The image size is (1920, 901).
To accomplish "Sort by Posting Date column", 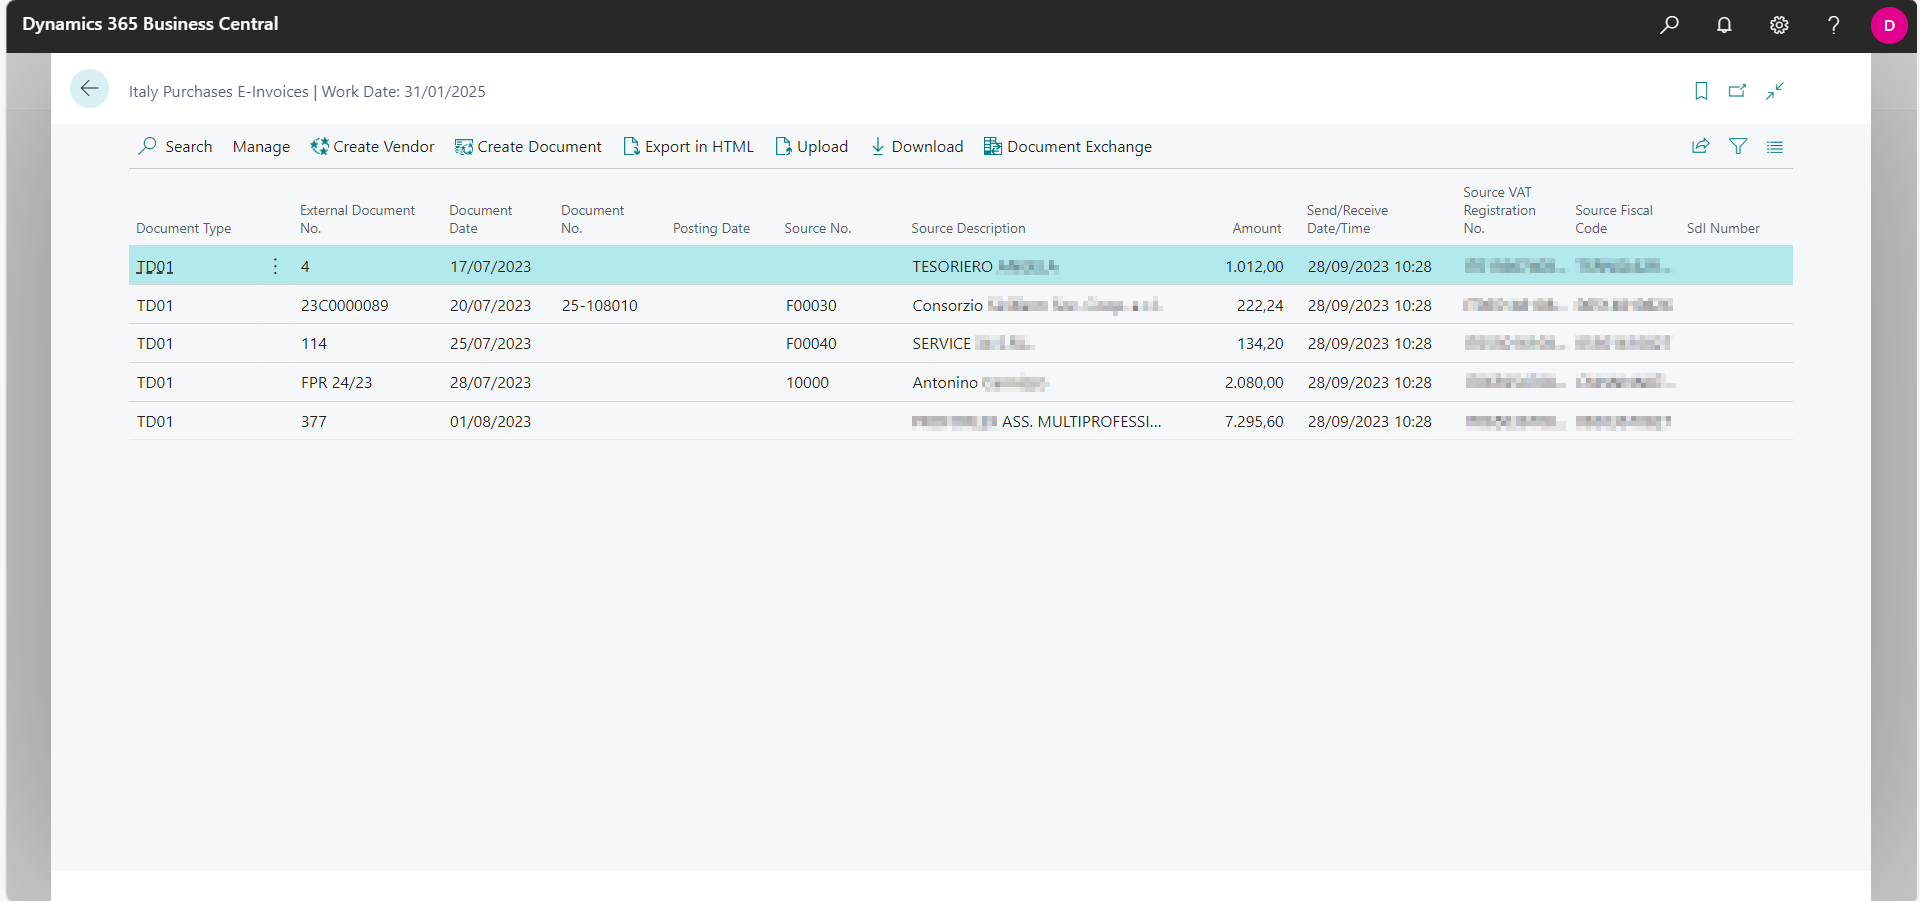I will [711, 228].
